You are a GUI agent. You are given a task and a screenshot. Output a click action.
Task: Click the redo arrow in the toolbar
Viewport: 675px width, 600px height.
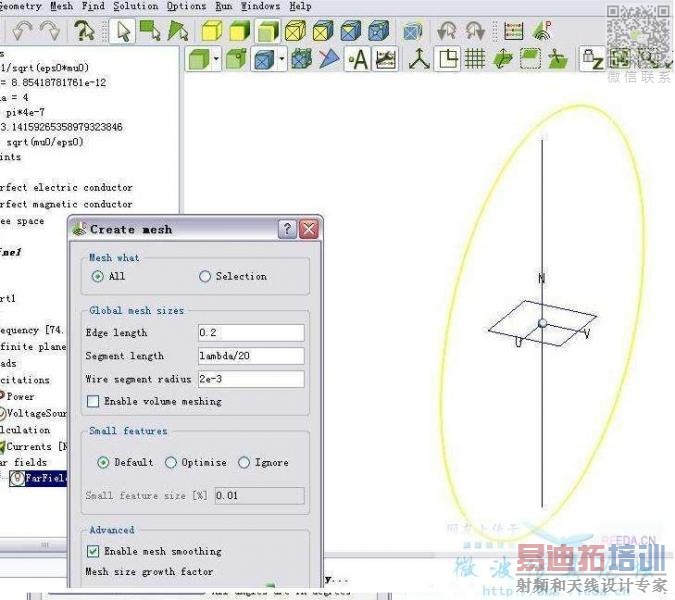(50, 31)
